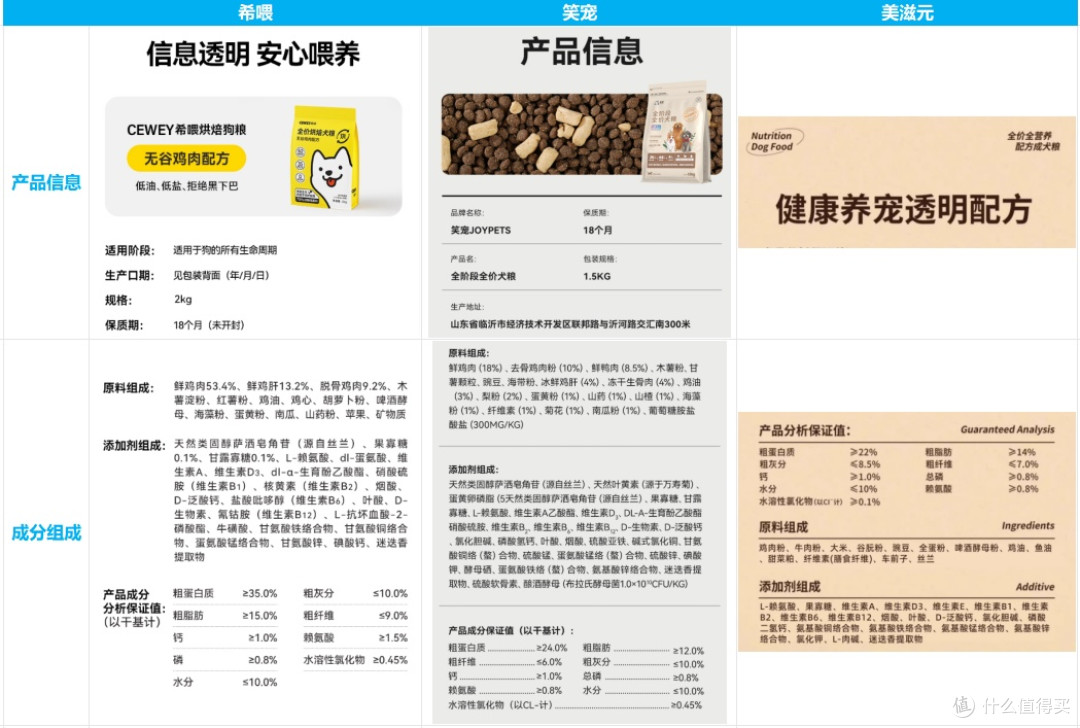Select the text "适用于狗的所有生命周期"
Viewport: 1080px width, 728px height.
tap(225, 250)
